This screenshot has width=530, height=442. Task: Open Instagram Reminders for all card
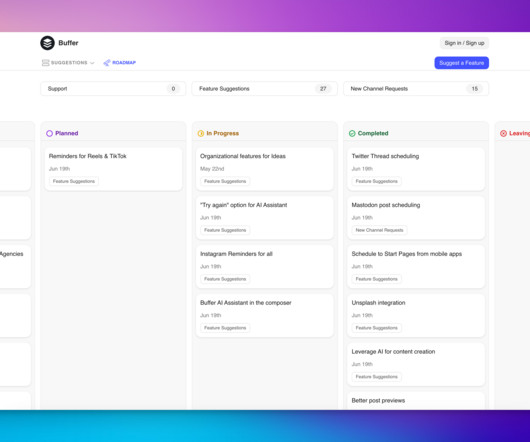pyautogui.click(x=265, y=267)
